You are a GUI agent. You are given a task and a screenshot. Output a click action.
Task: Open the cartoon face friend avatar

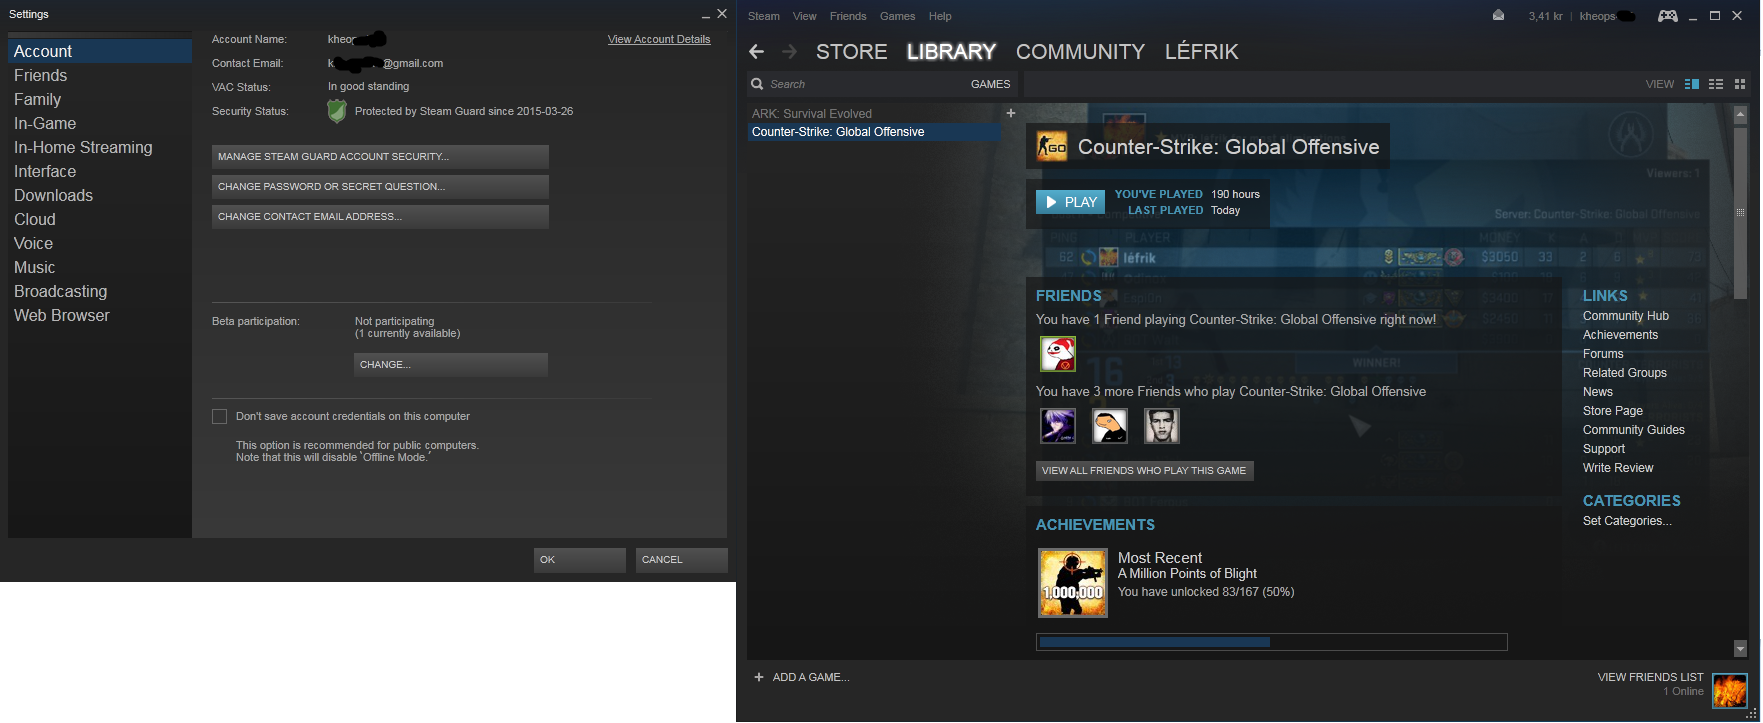coord(1110,426)
